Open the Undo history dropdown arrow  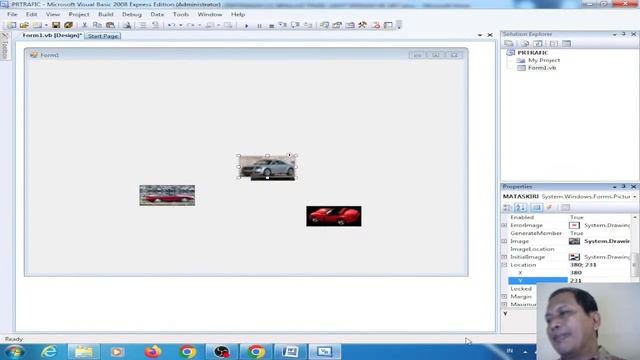click(x=181, y=25)
